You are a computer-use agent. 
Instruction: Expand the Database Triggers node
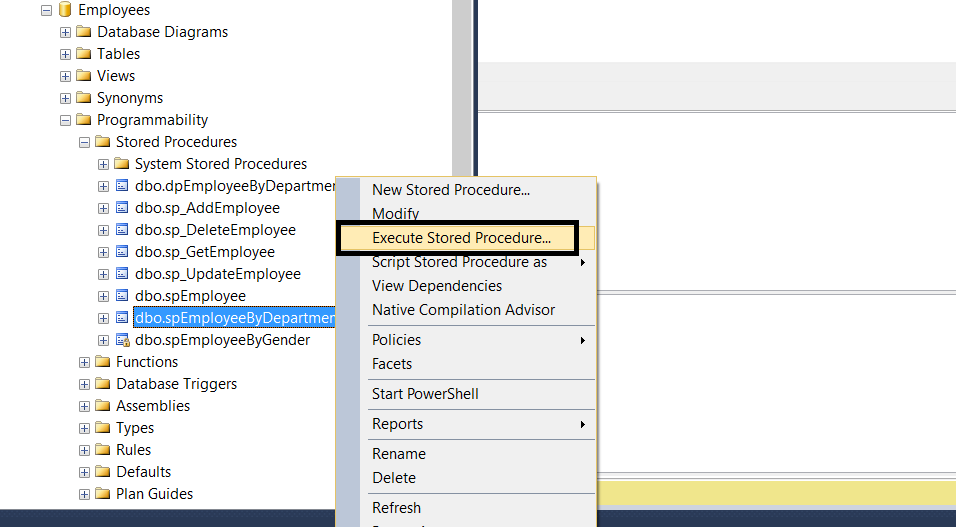85,384
